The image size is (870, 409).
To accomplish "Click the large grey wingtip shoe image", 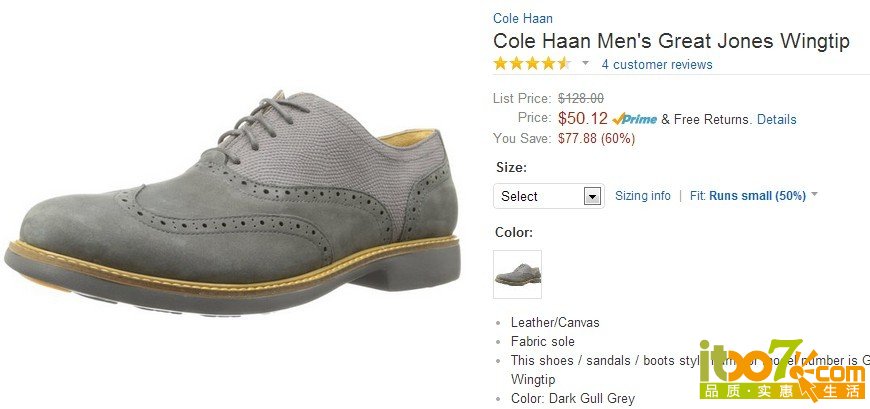I will point(233,205).
